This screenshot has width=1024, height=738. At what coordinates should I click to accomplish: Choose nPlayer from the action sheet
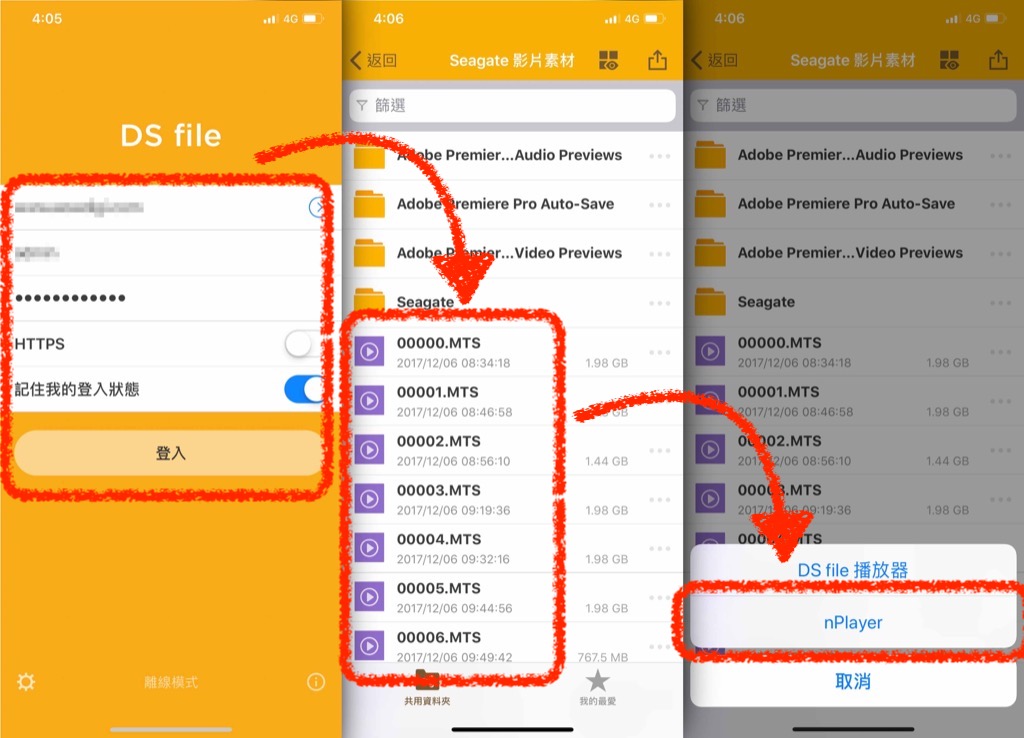(853, 622)
